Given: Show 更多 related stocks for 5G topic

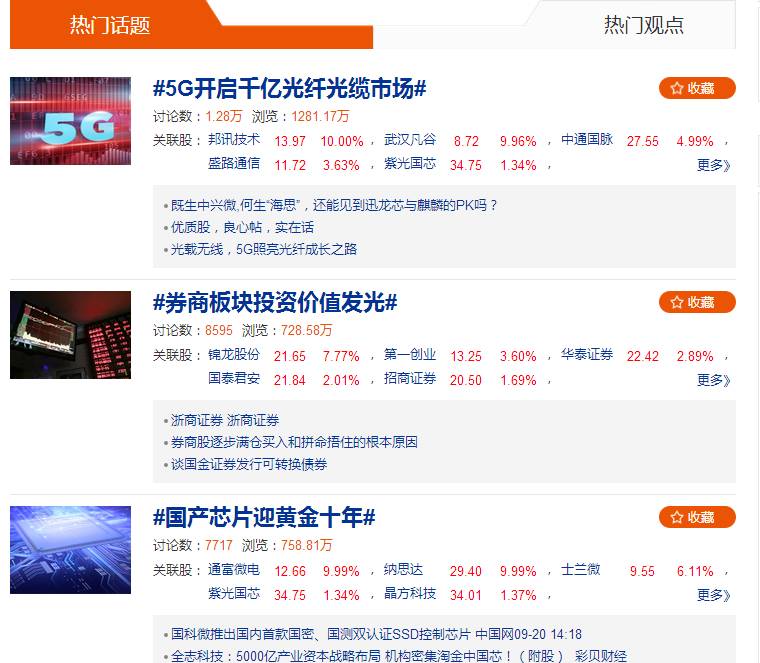Looking at the screenshot, I should [713, 165].
